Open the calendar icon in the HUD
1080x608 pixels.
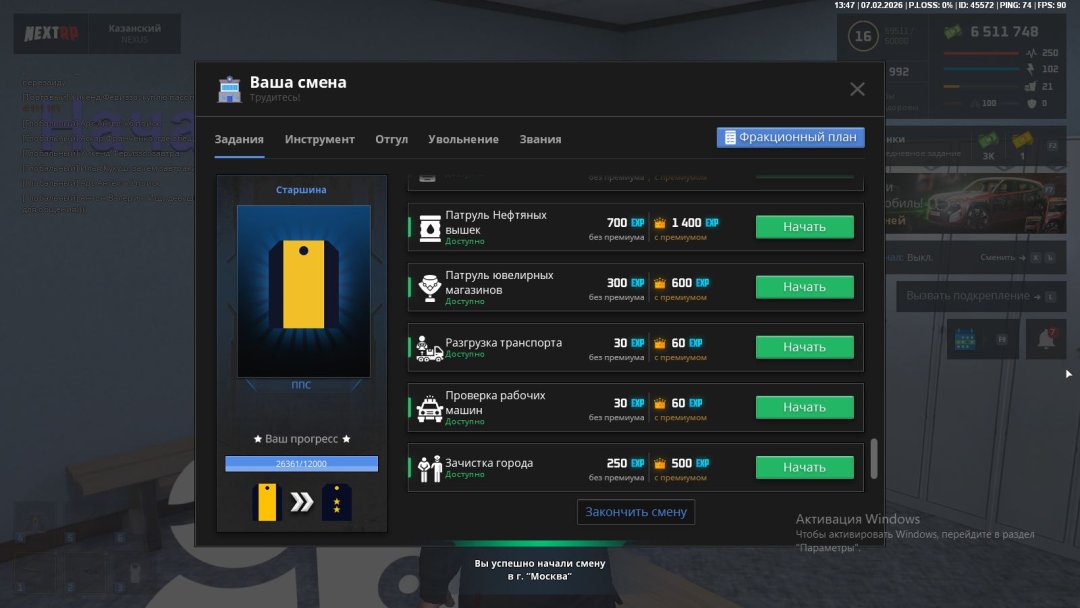click(x=965, y=339)
